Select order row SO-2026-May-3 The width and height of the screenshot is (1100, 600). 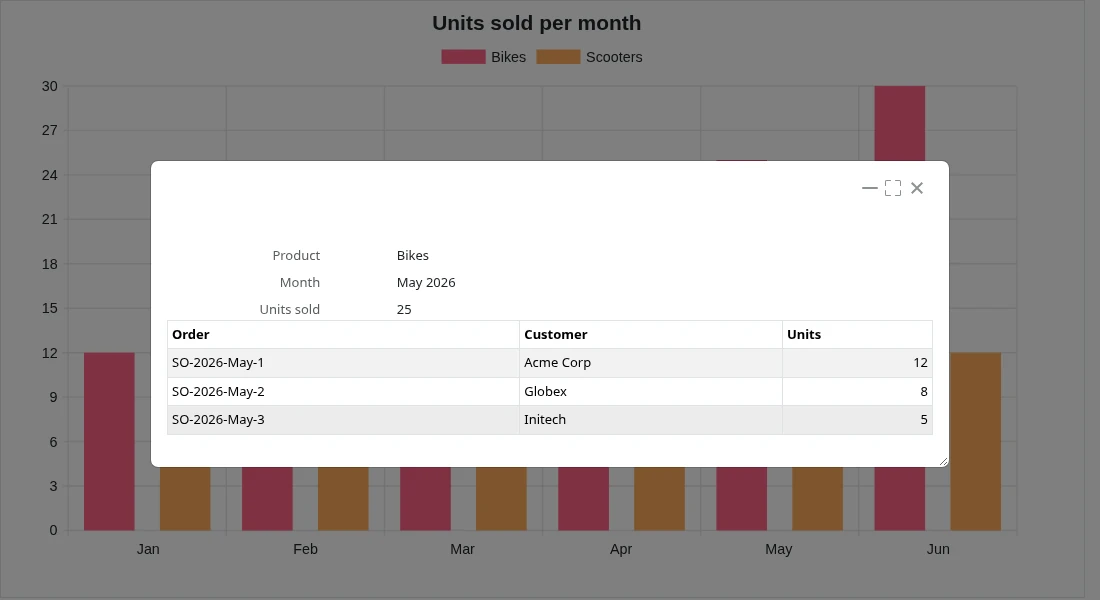(550, 420)
